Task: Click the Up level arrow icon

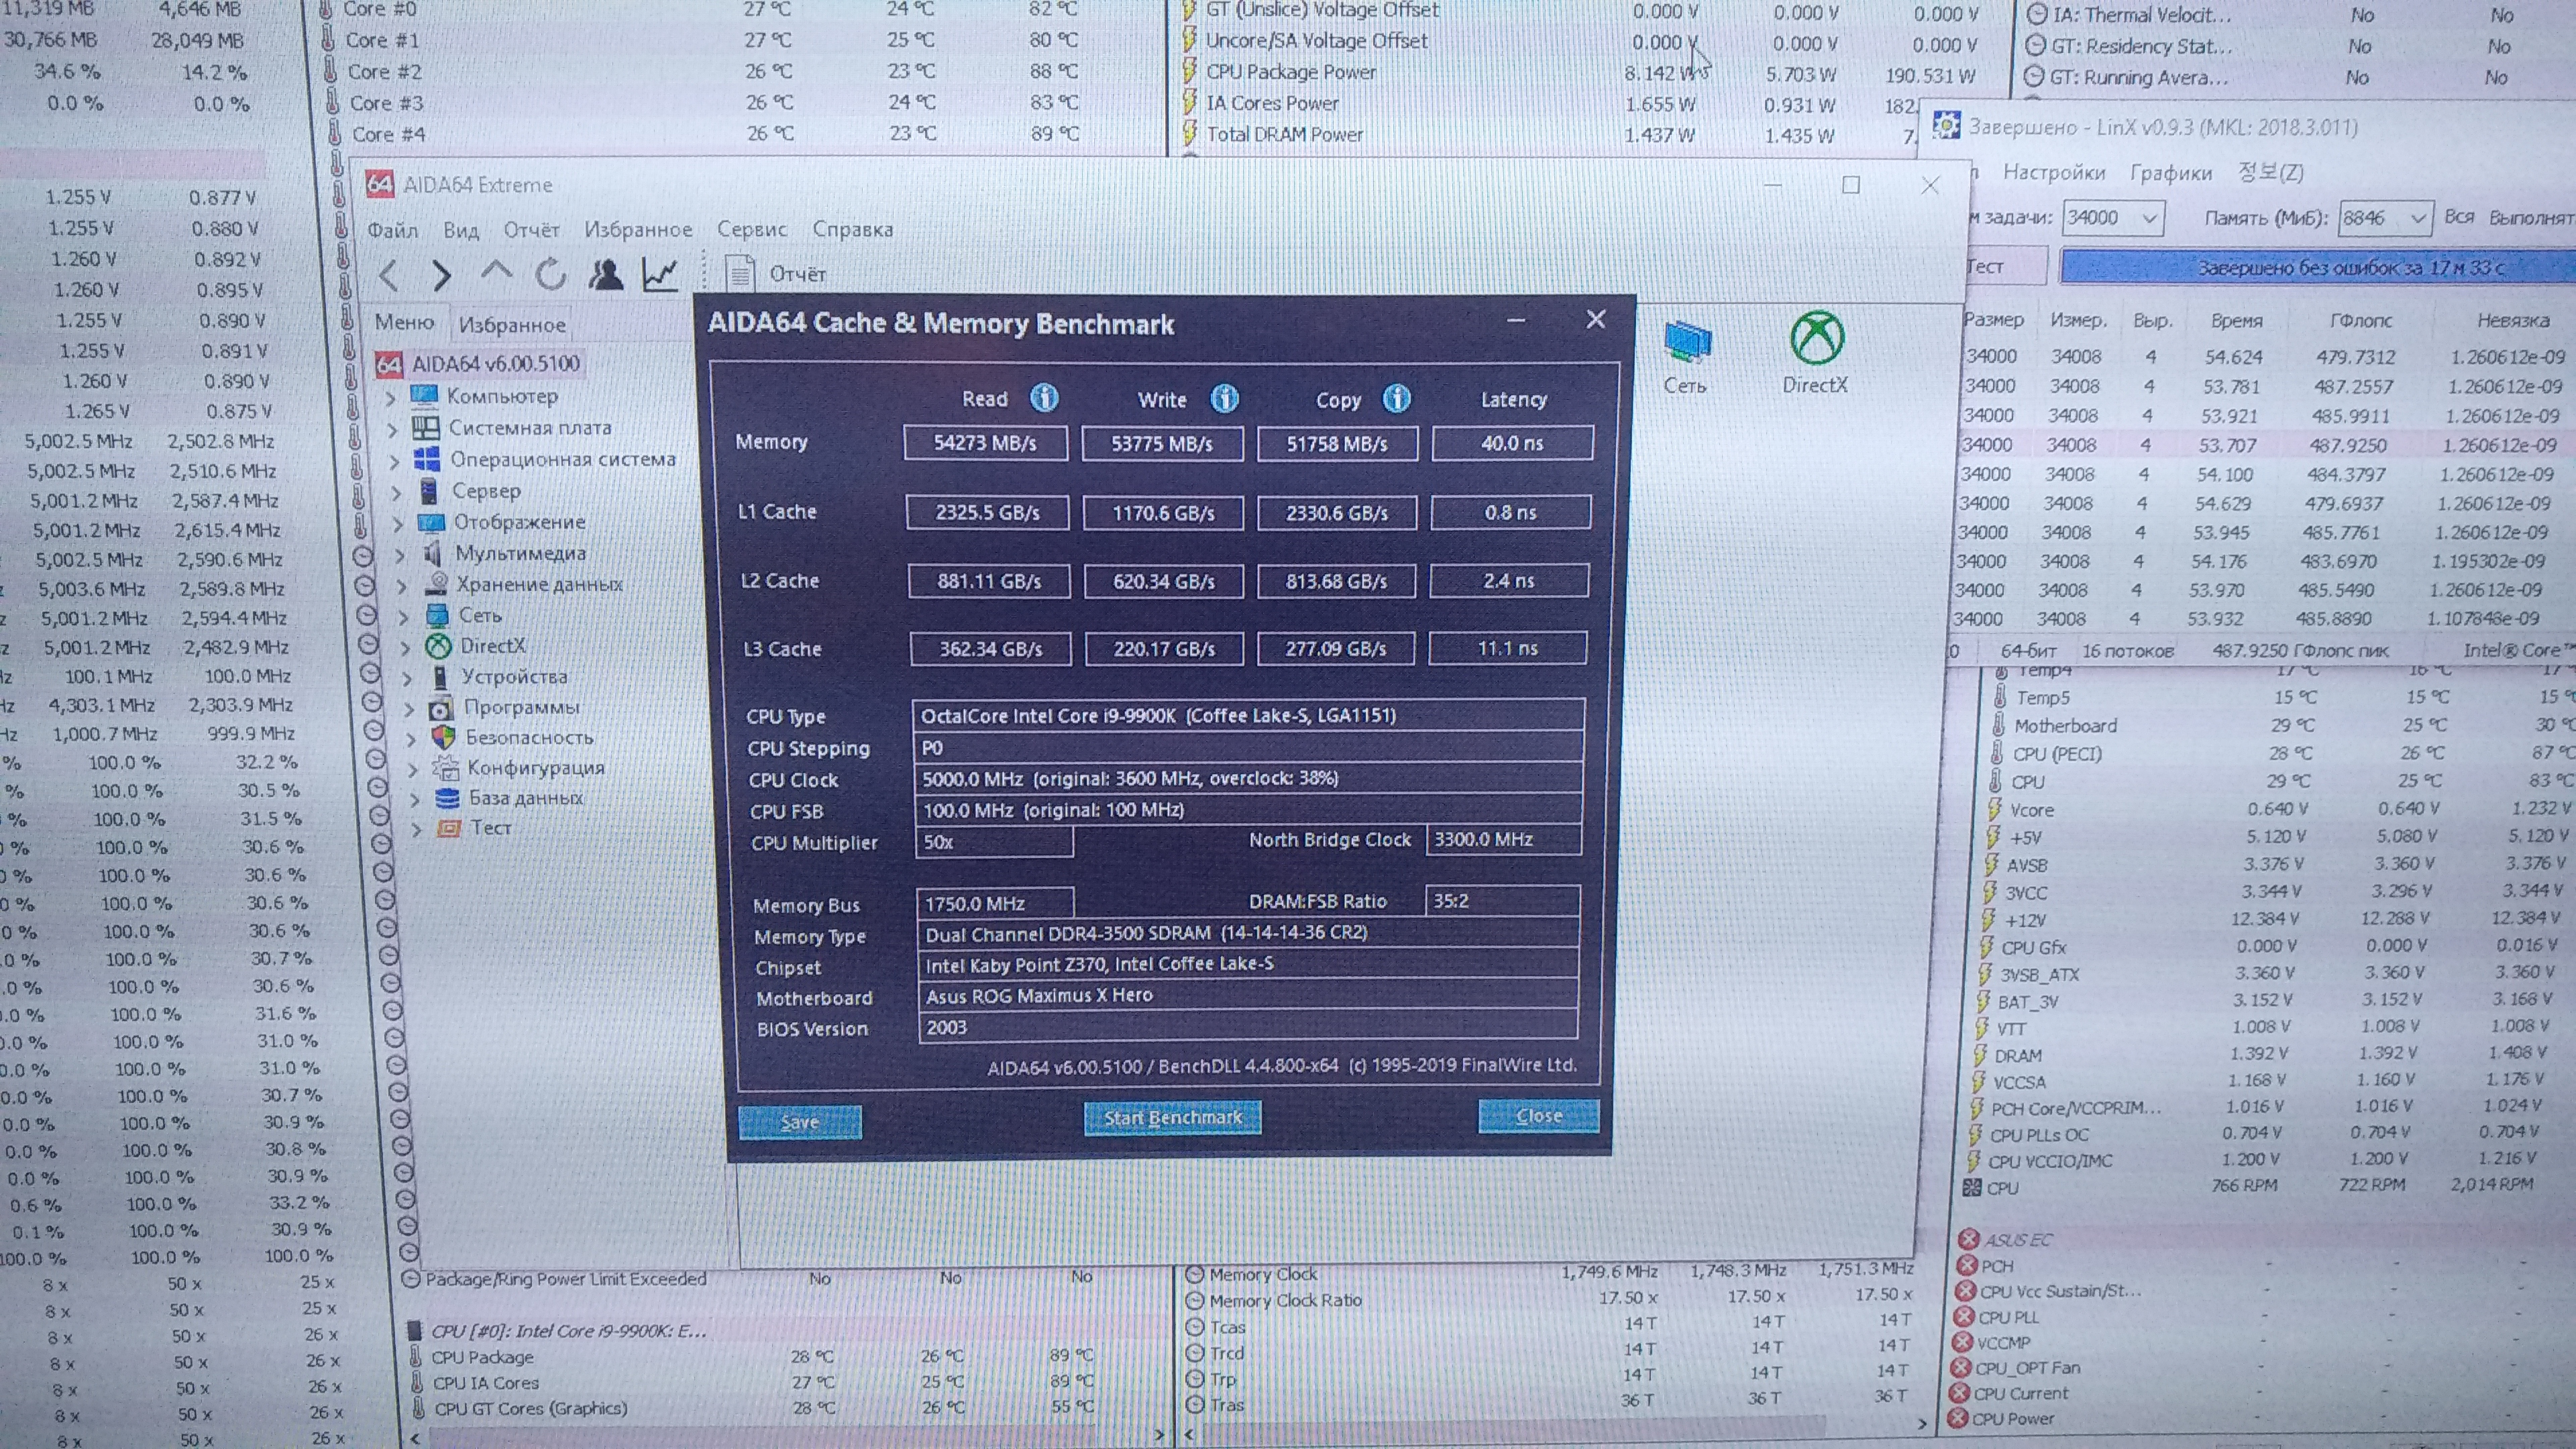Action: click(x=496, y=272)
